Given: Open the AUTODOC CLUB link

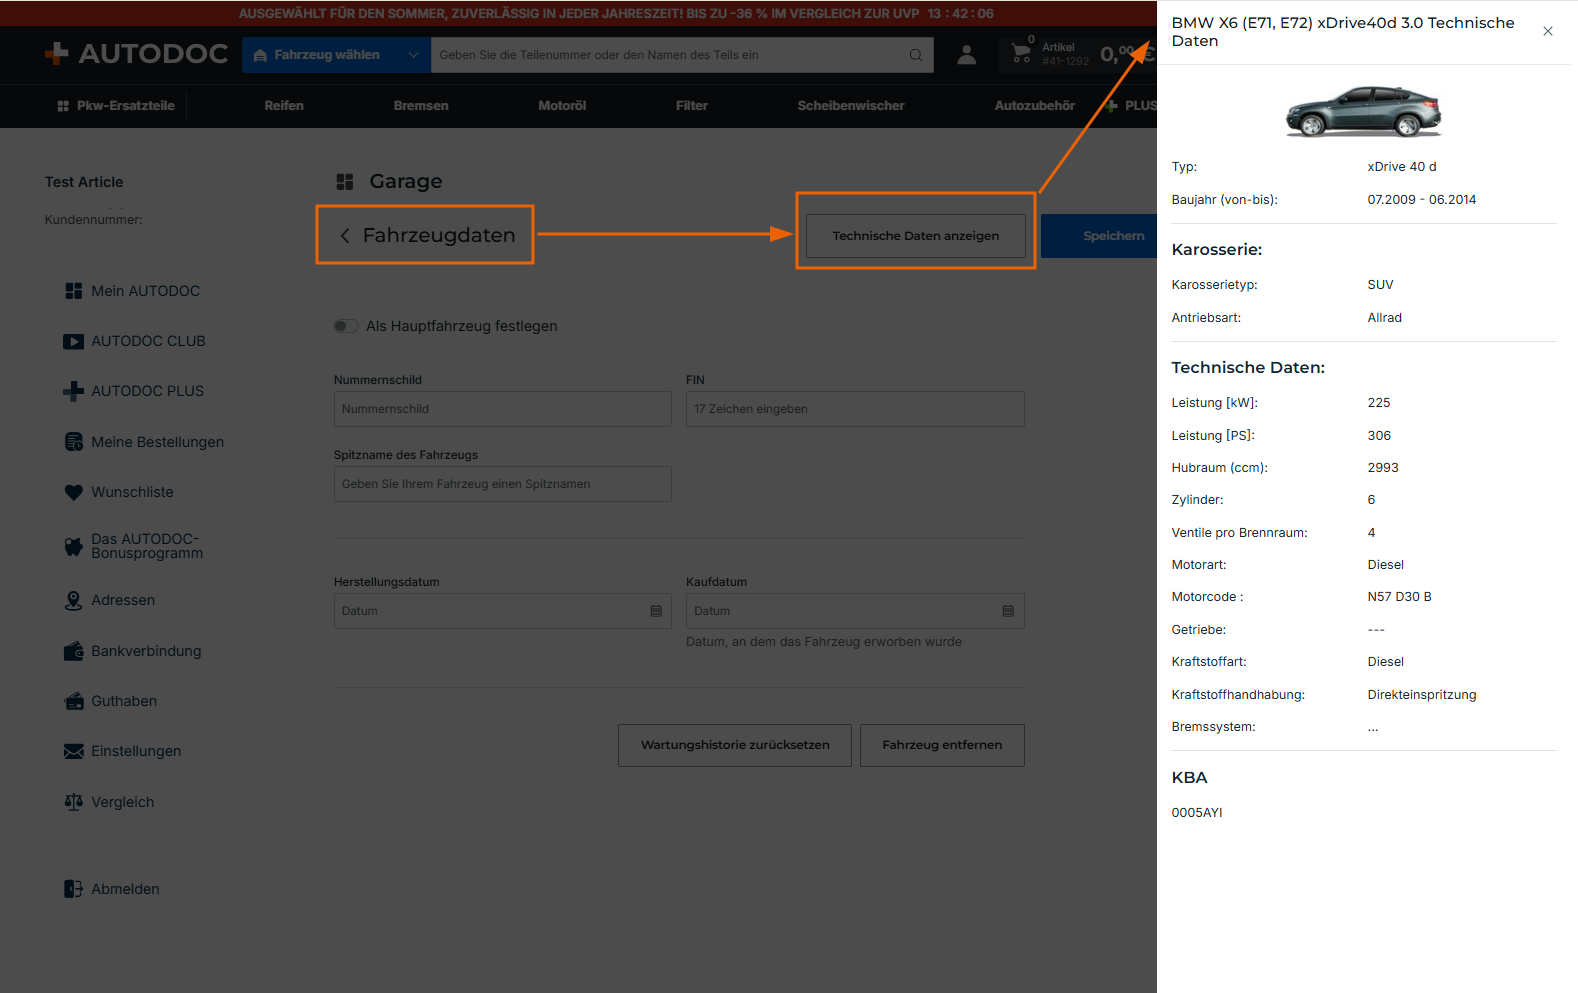Looking at the screenshot, I should point(148,341).
